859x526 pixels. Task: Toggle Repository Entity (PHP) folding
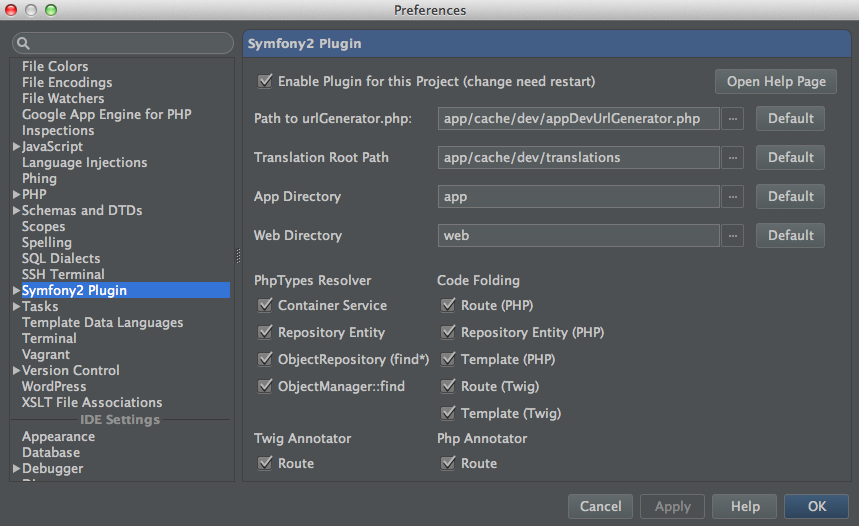[x=448, y=332]
